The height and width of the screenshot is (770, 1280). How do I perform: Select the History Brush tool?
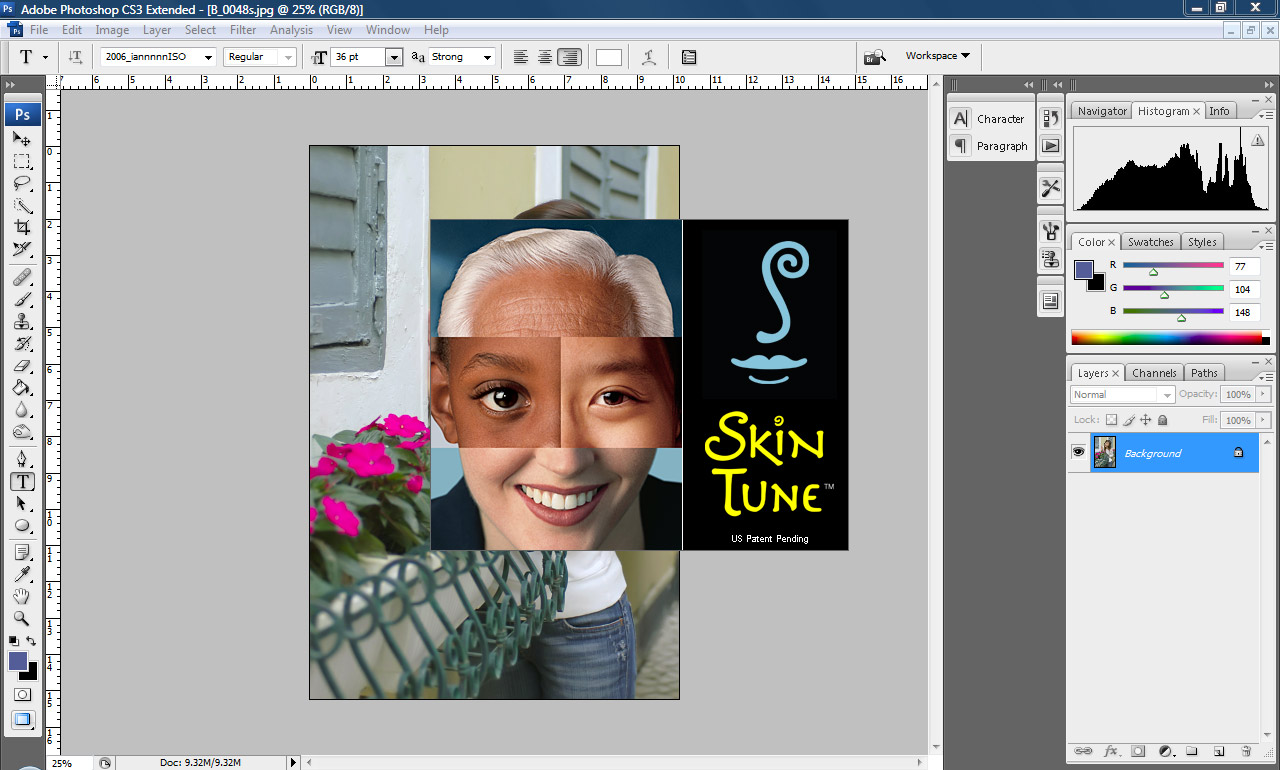[x=22, y=343]
